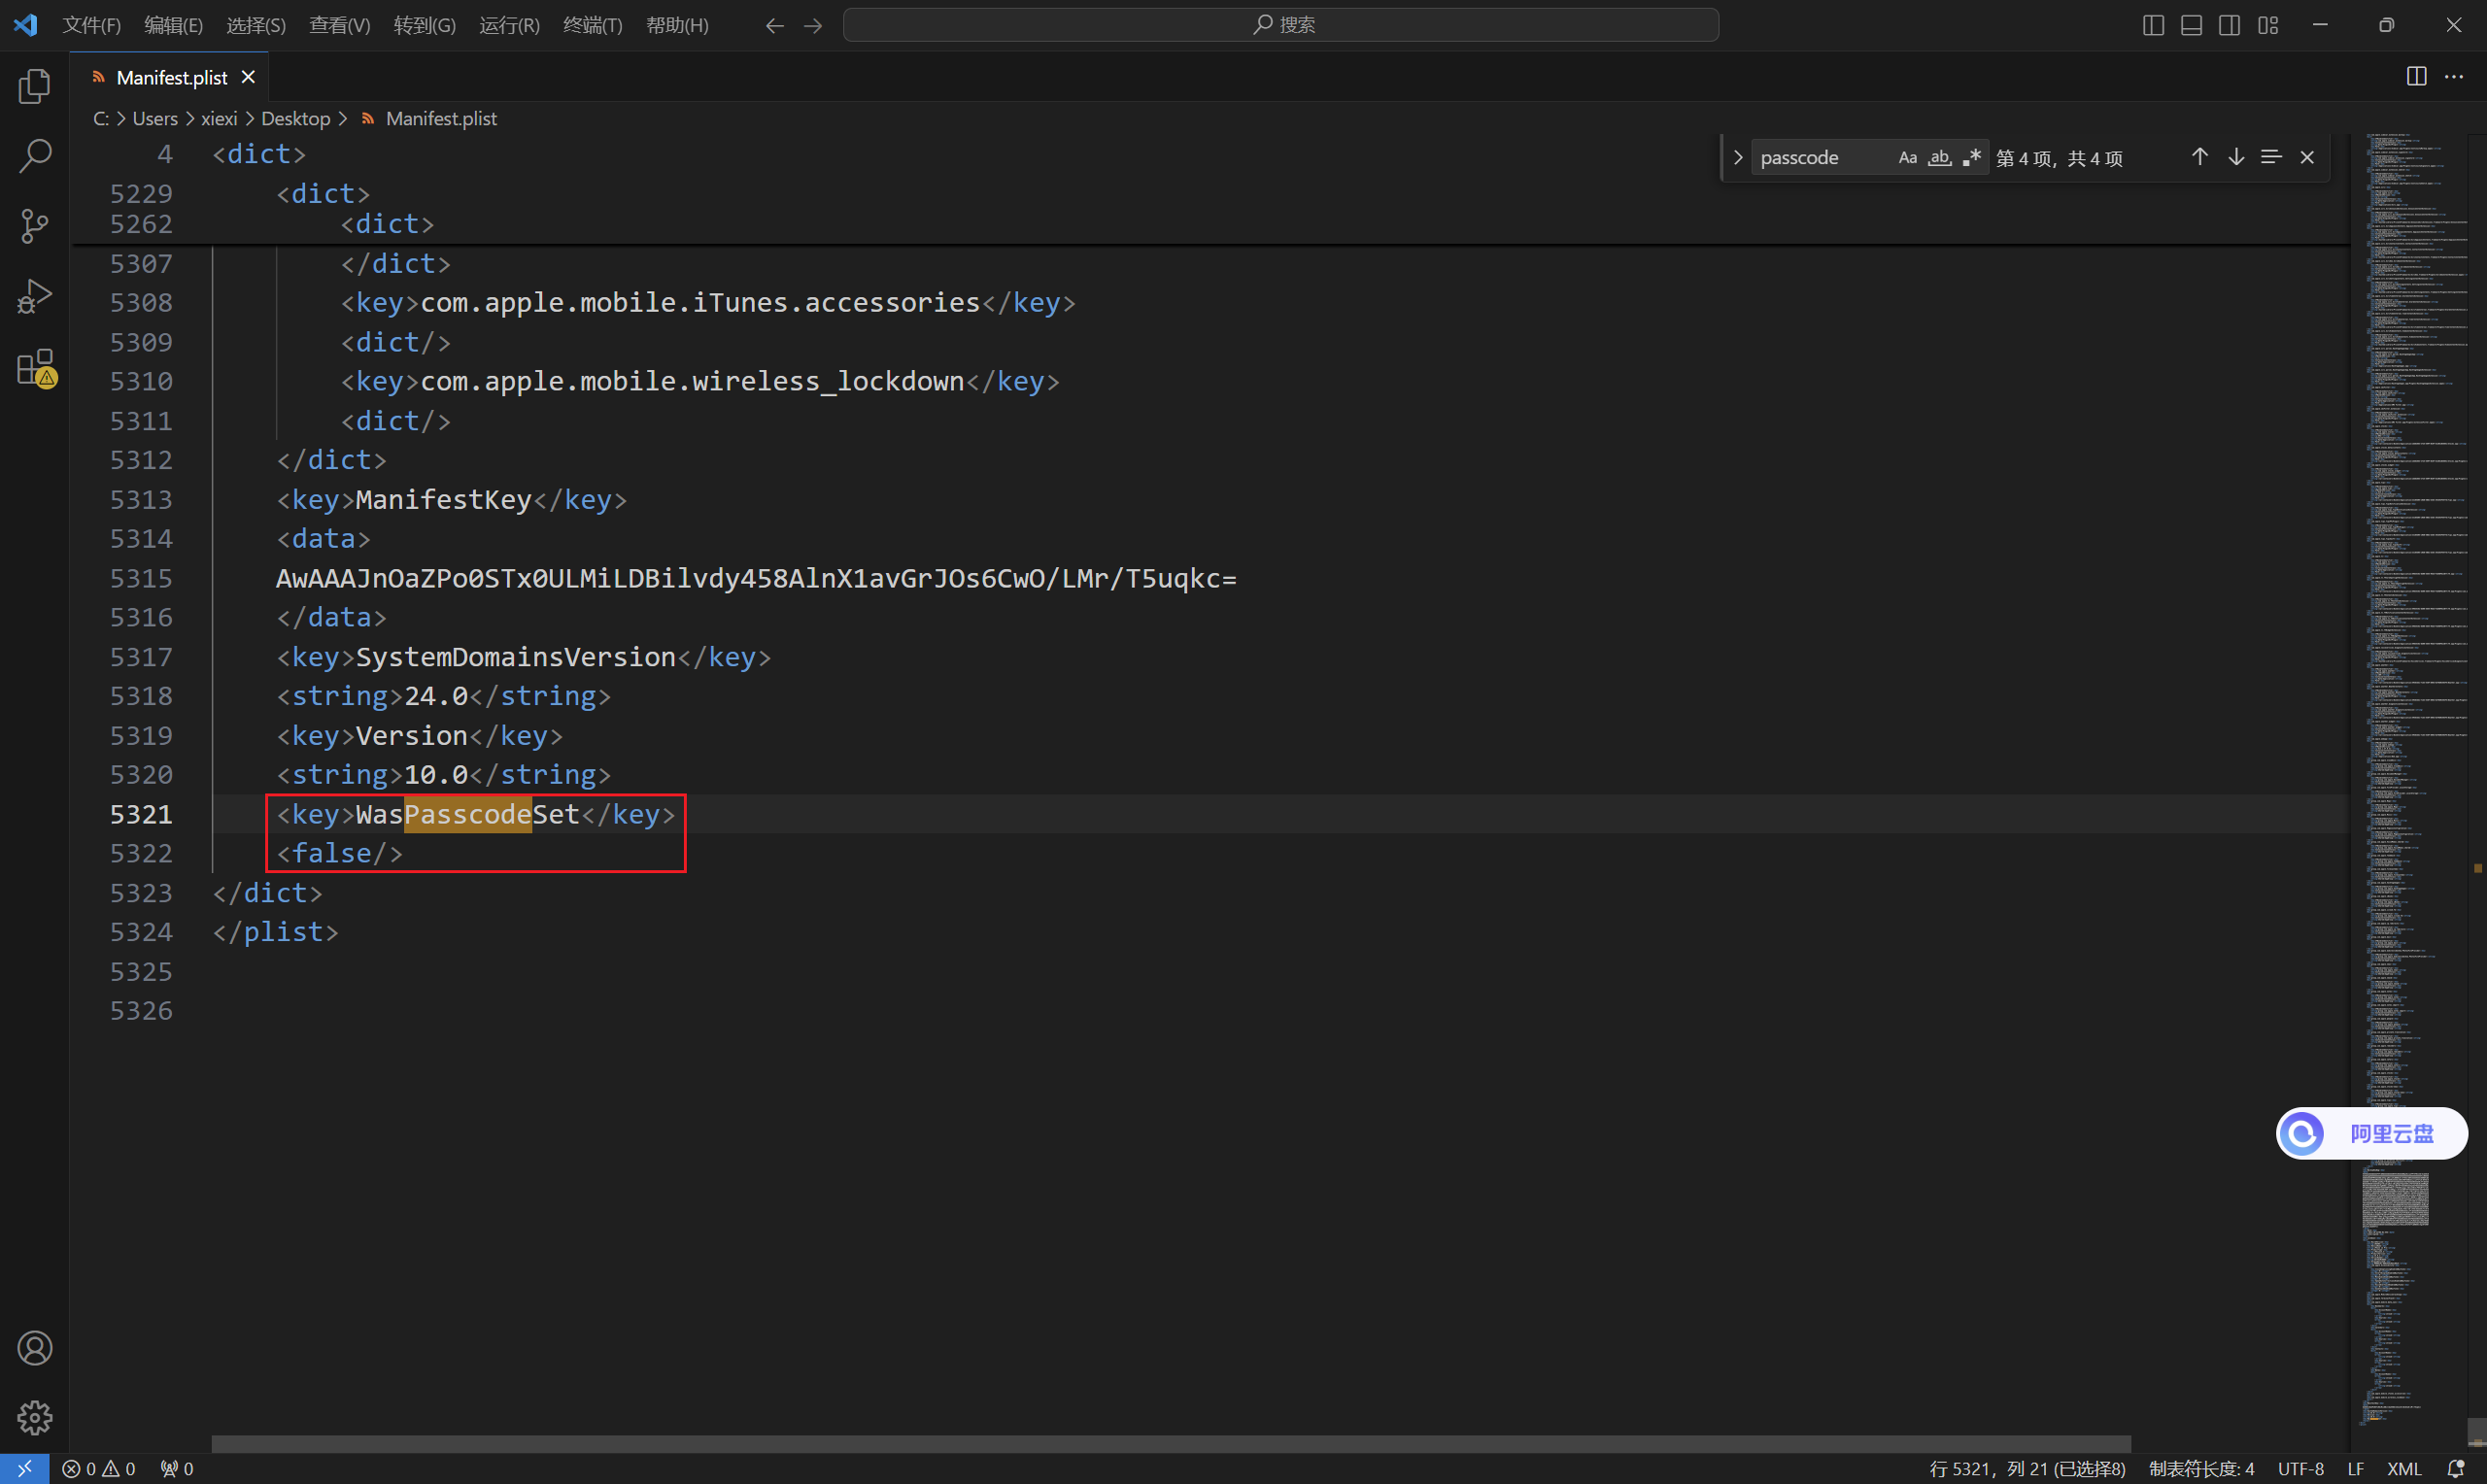Open the 终端(T) menu

pos(593,25)
